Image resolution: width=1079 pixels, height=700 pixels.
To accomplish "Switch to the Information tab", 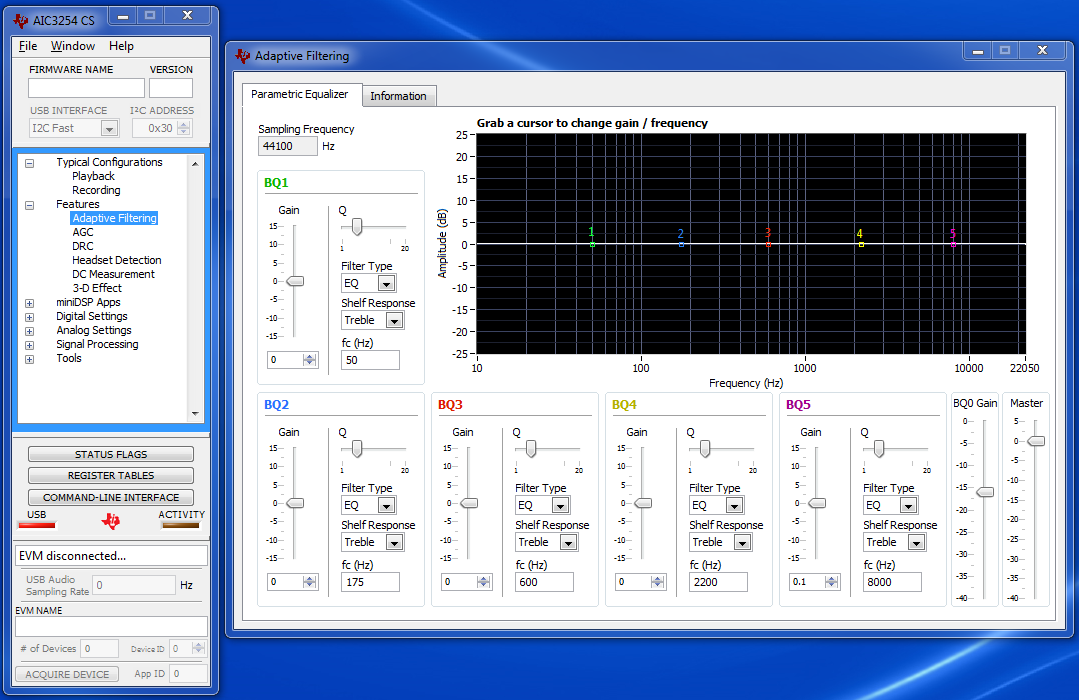I will [398, 96].
